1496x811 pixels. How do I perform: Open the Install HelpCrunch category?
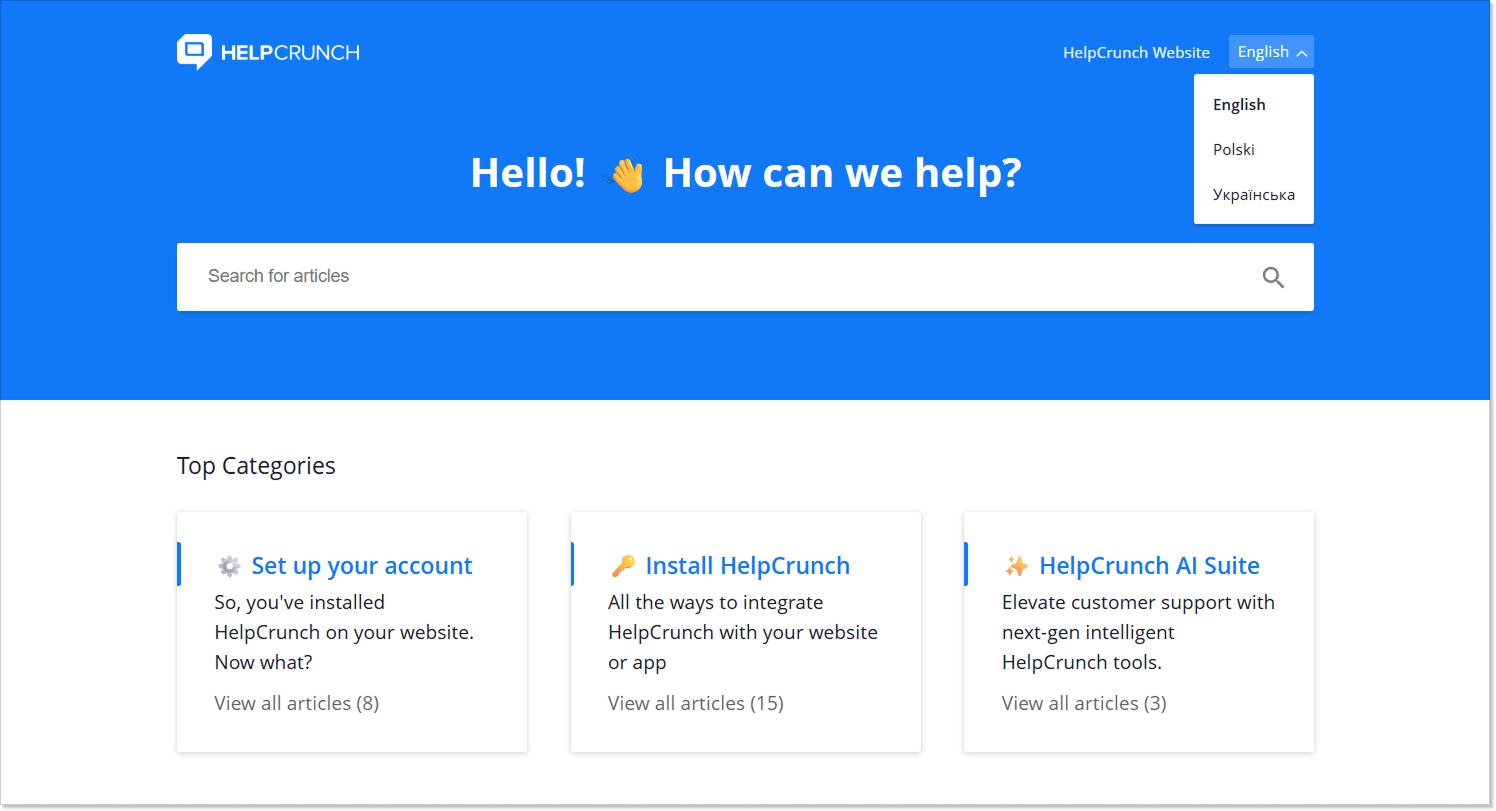click(748, 565)
